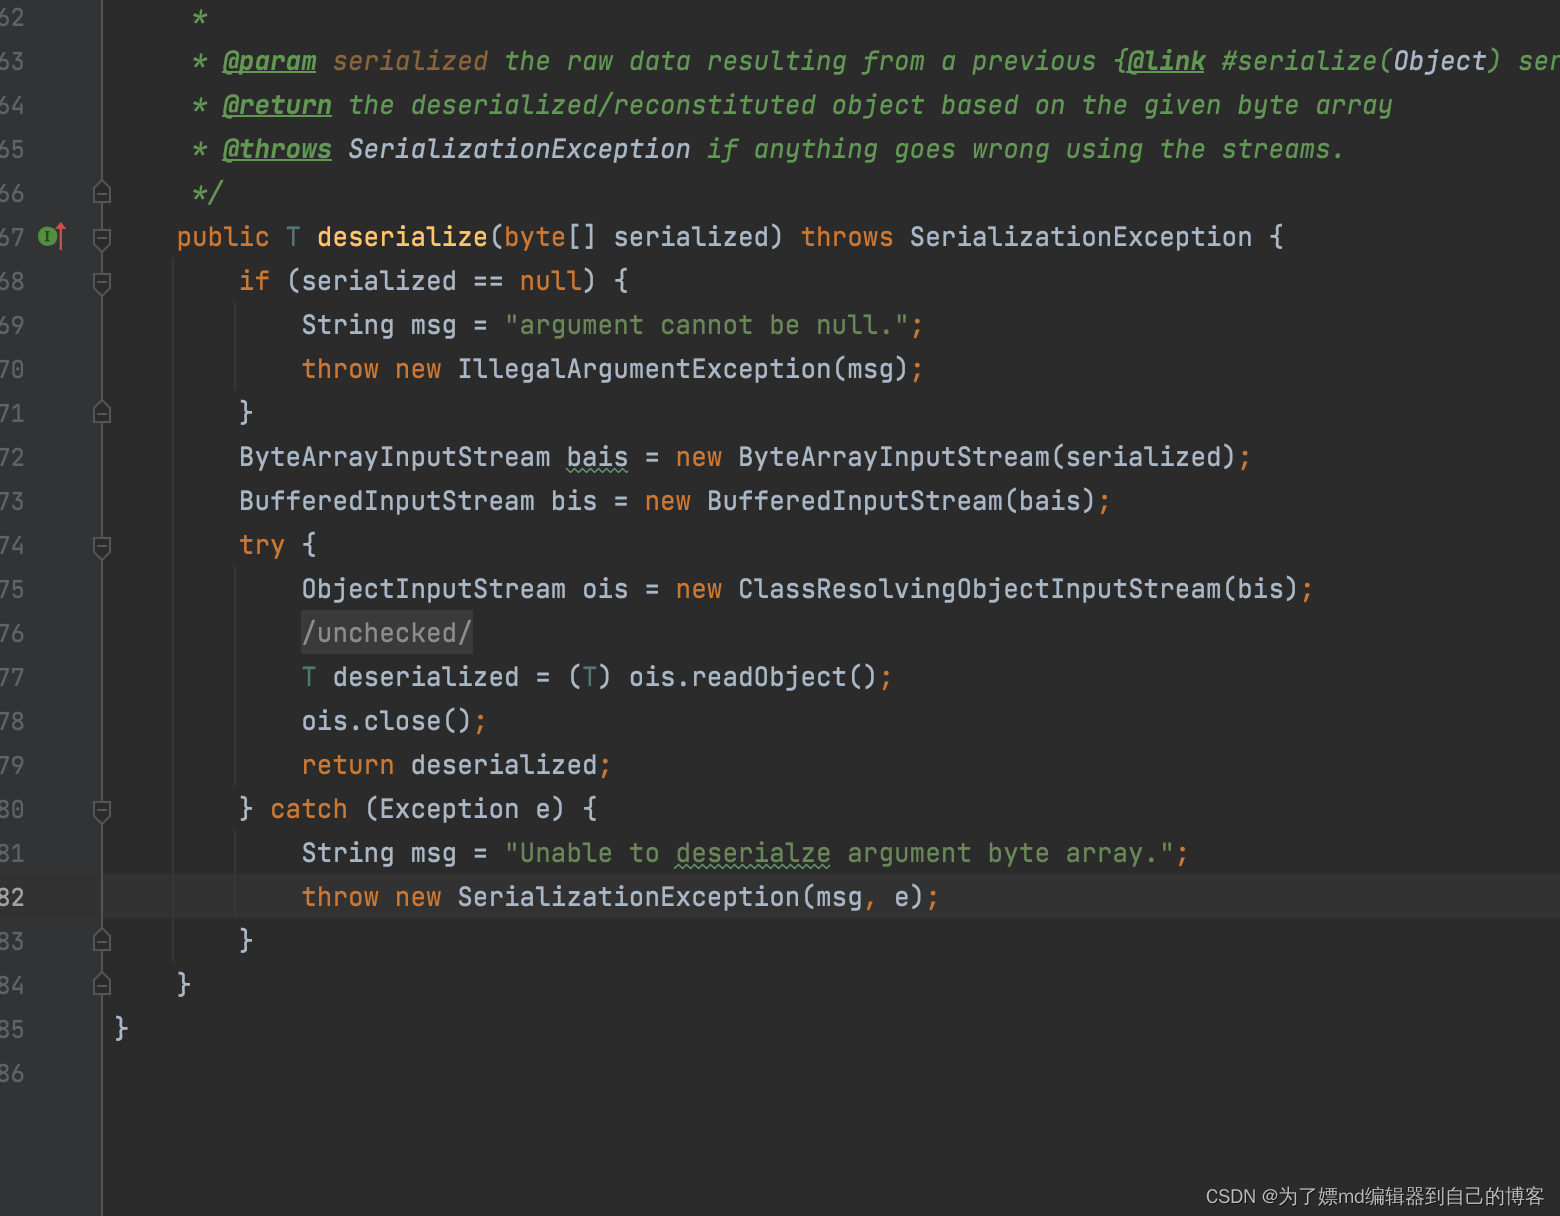Click IllegalArgumentException on line 70
Image resolution: width=1560 pixels, height=1216 pixels.
[x=644, y=369]
